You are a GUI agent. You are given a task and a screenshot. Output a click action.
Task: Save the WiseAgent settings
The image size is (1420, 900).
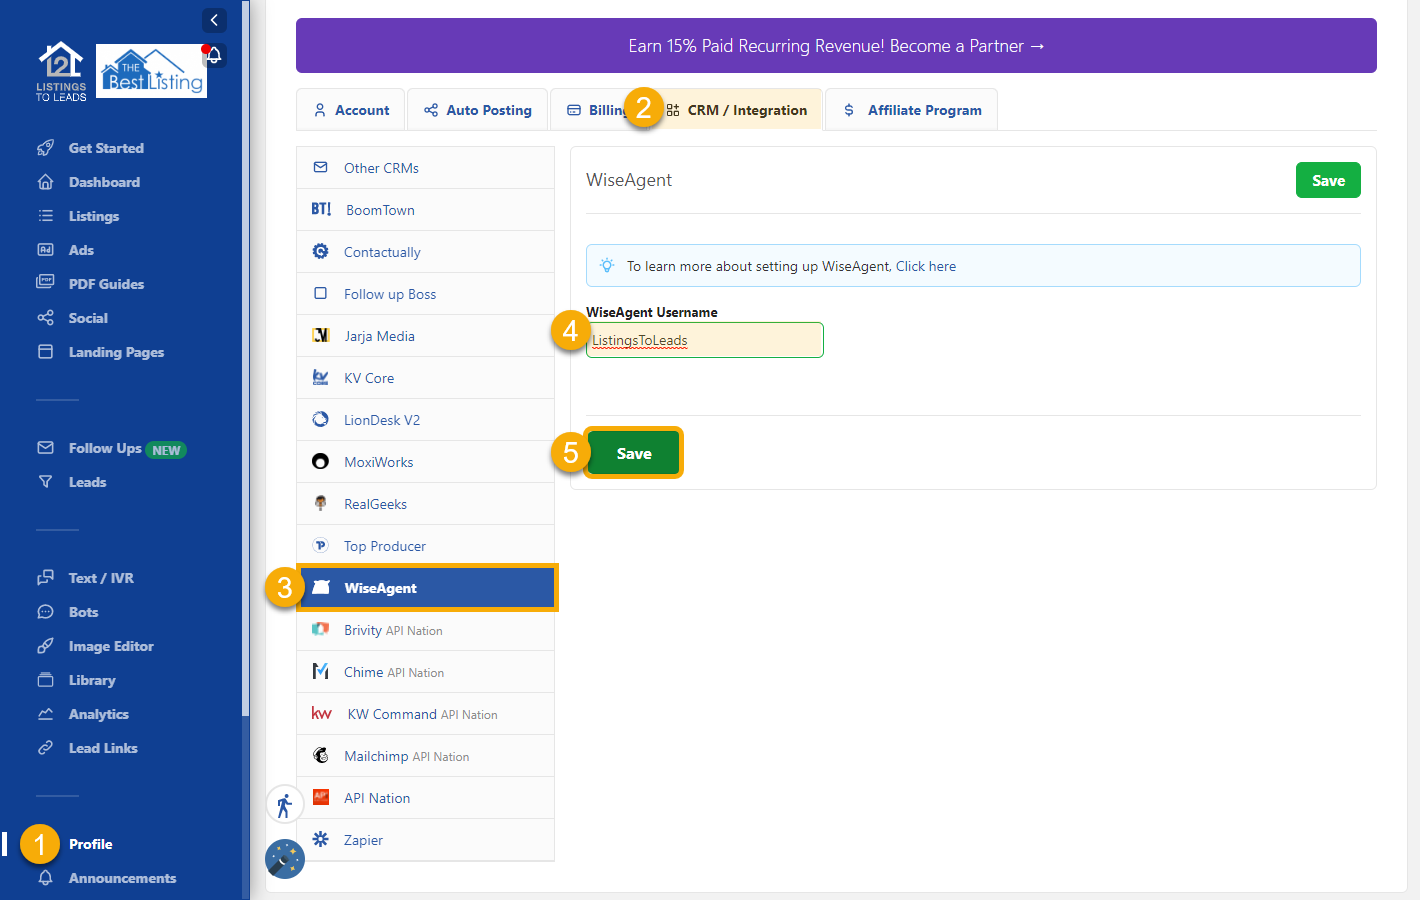tap(633, 452)
